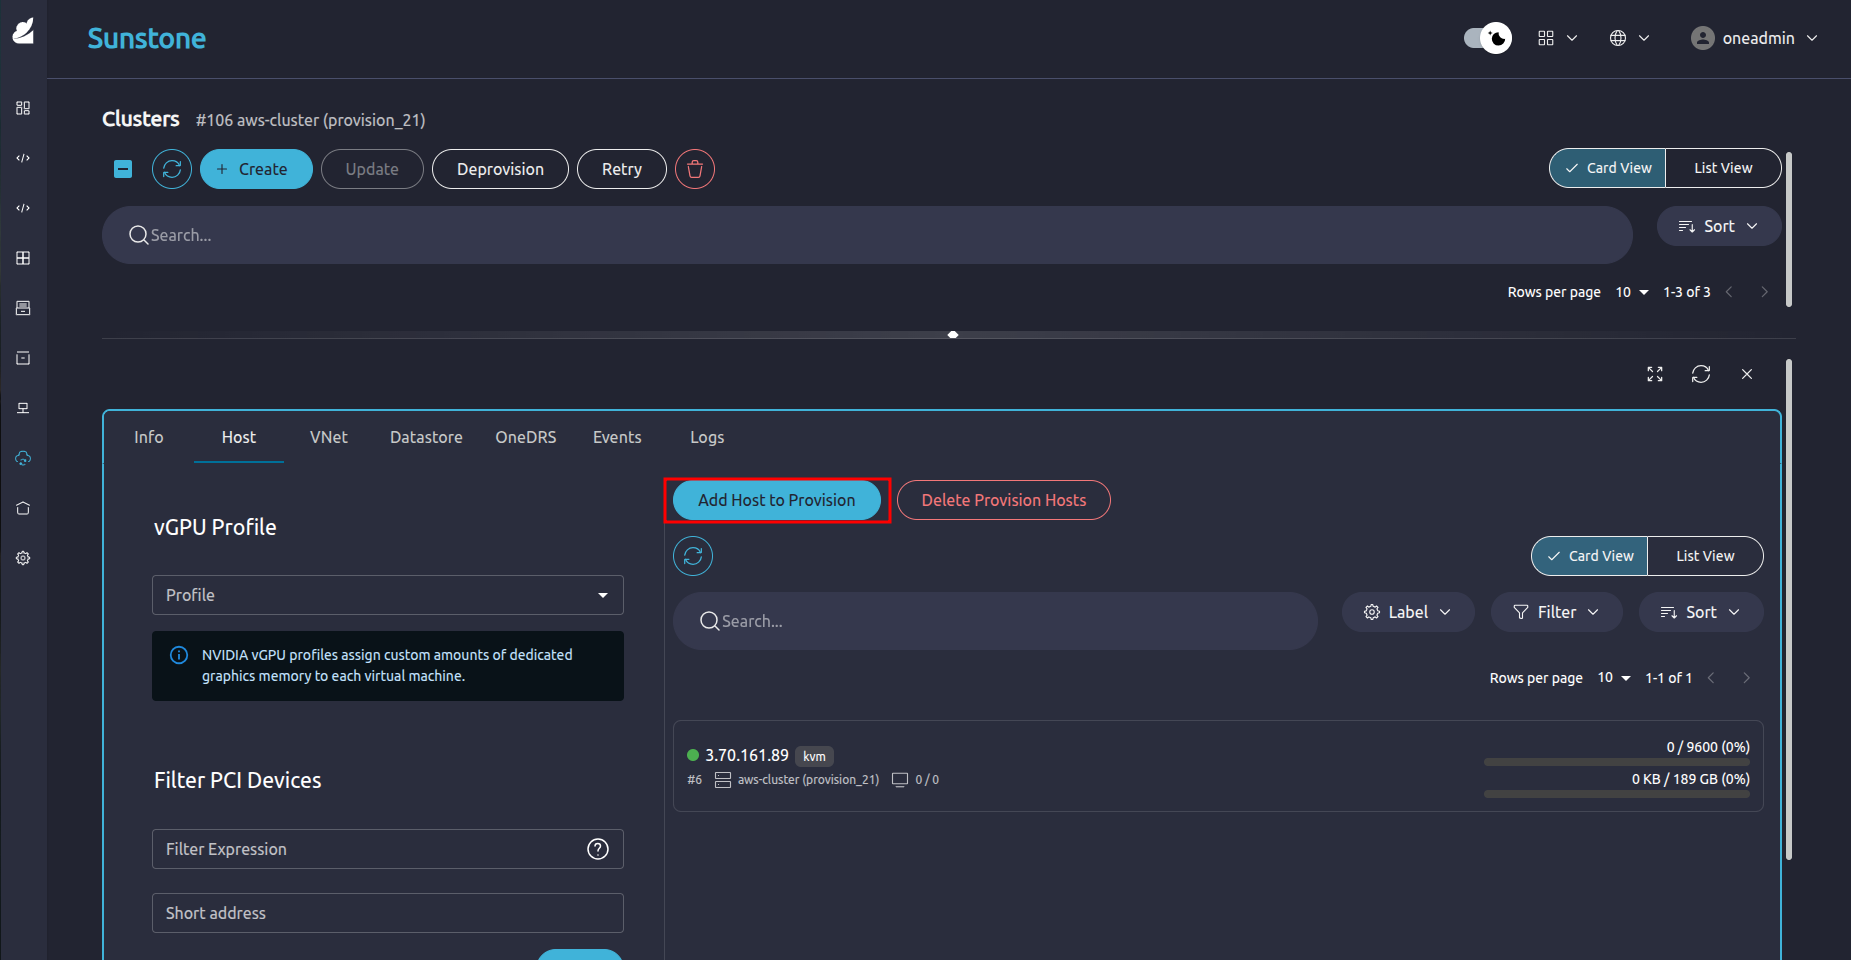
Task: Click the Filter Expression help icon
Action: point(598,849)
